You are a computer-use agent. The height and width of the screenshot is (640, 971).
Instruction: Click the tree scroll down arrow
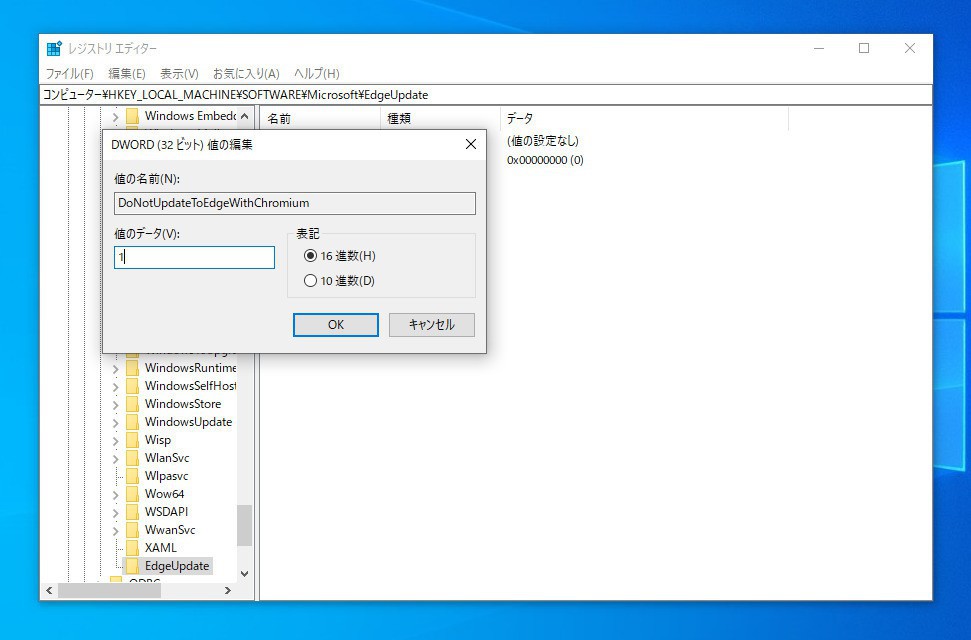pos(245,574)
